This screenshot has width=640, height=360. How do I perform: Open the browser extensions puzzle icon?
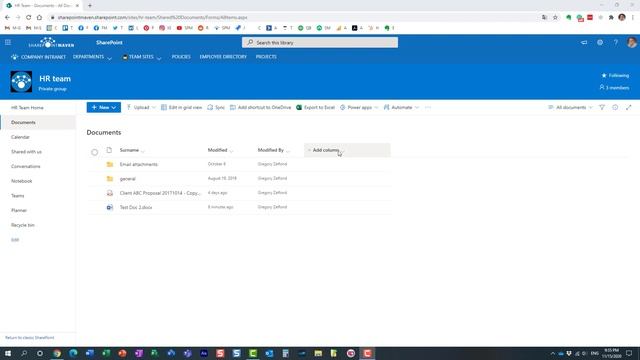(x=611, y=17)
